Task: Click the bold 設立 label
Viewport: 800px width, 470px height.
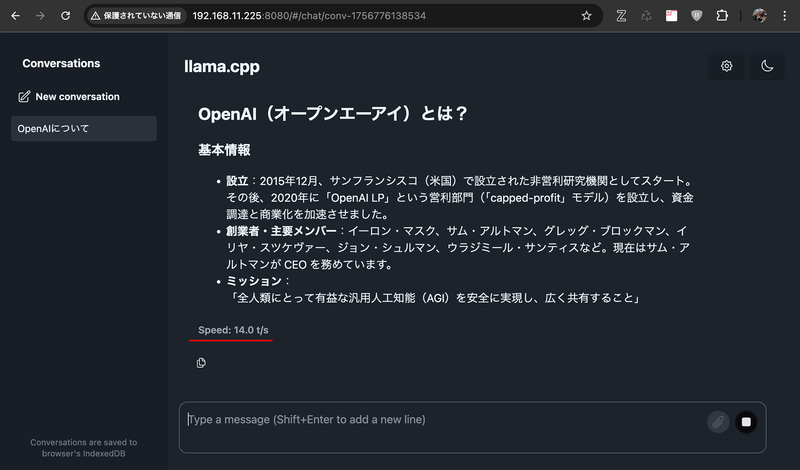Action: (x=237, y=181)
